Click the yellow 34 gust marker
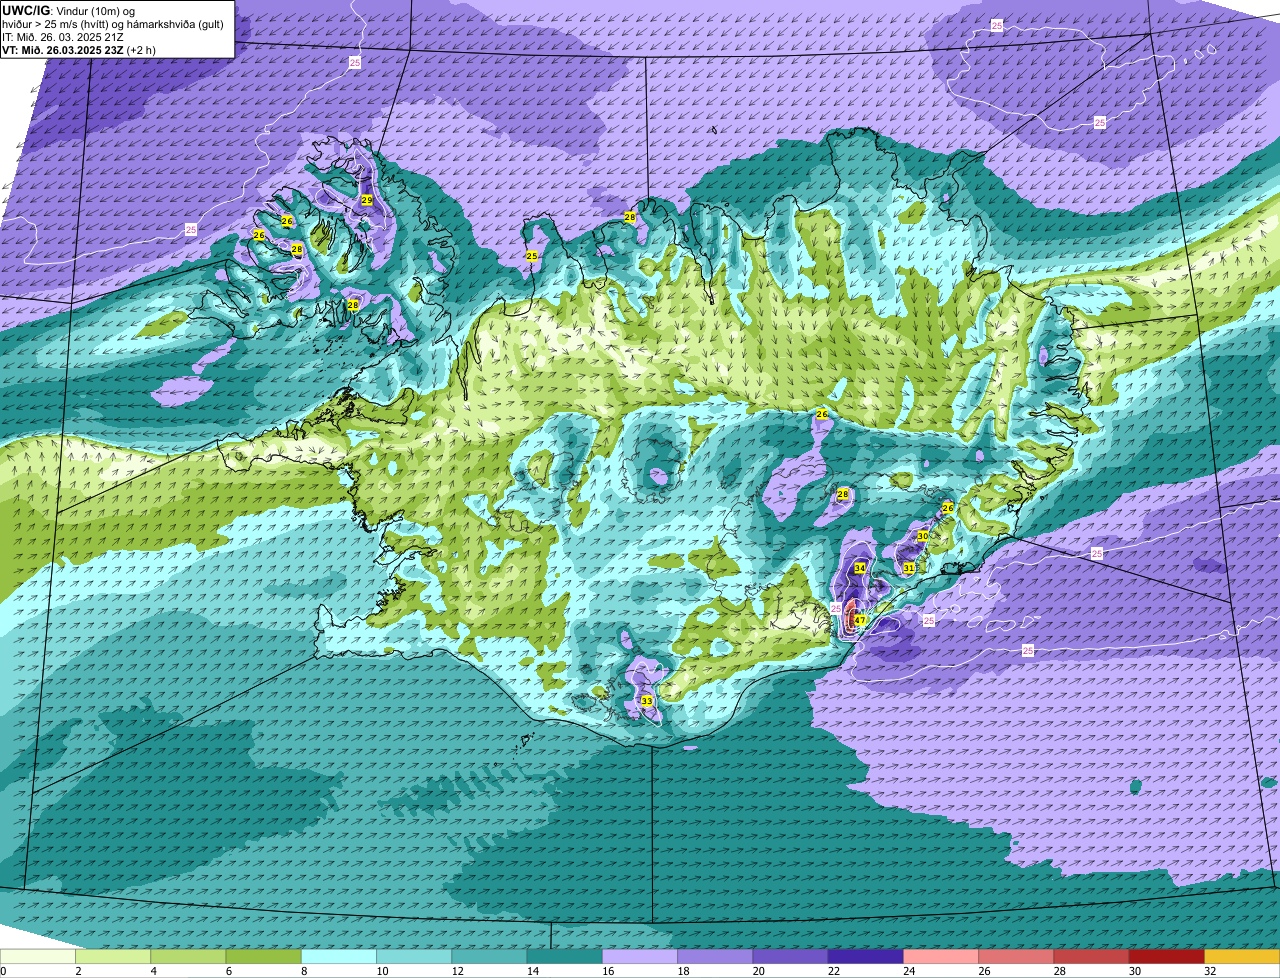1280x978 pixels. coord(860,568)
